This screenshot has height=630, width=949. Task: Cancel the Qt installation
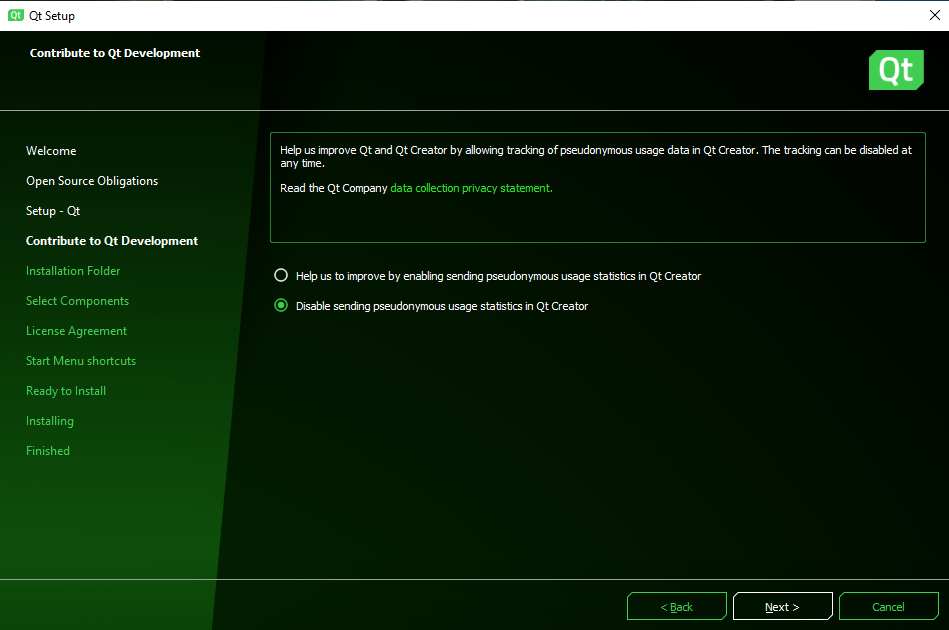click(x=888, y=607)
